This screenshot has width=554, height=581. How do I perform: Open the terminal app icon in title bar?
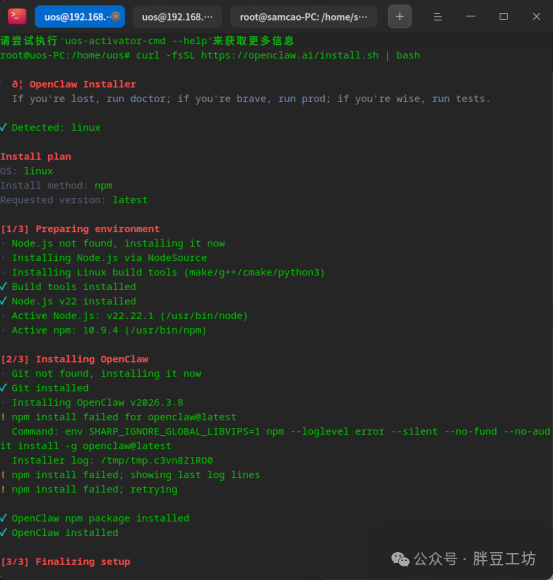pyautogui.click(x=17, y=17)
